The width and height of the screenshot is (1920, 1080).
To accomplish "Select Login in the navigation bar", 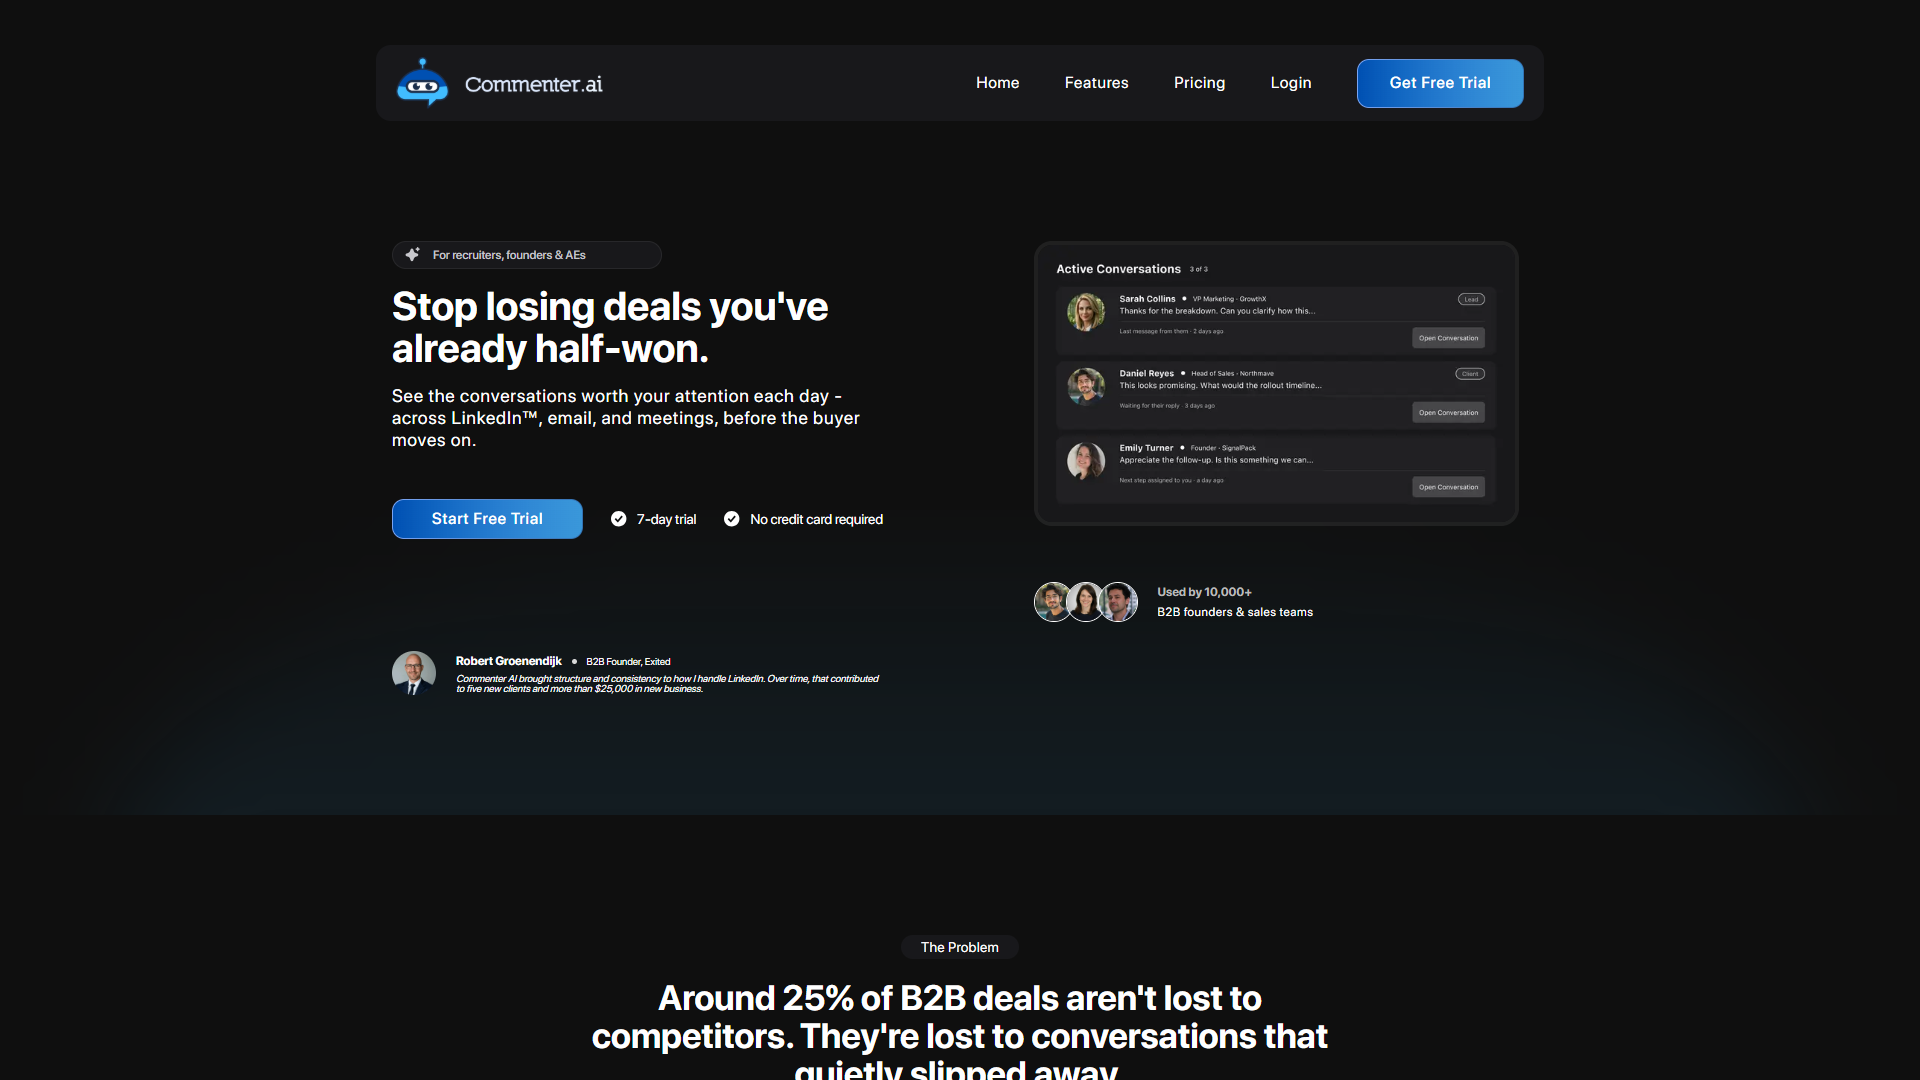I will (x=1290, y=83).
